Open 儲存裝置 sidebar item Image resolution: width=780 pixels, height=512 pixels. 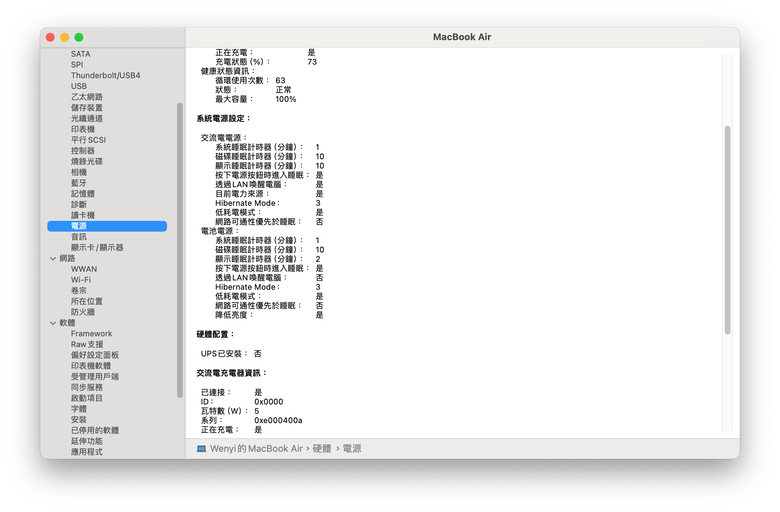point(87,107)
